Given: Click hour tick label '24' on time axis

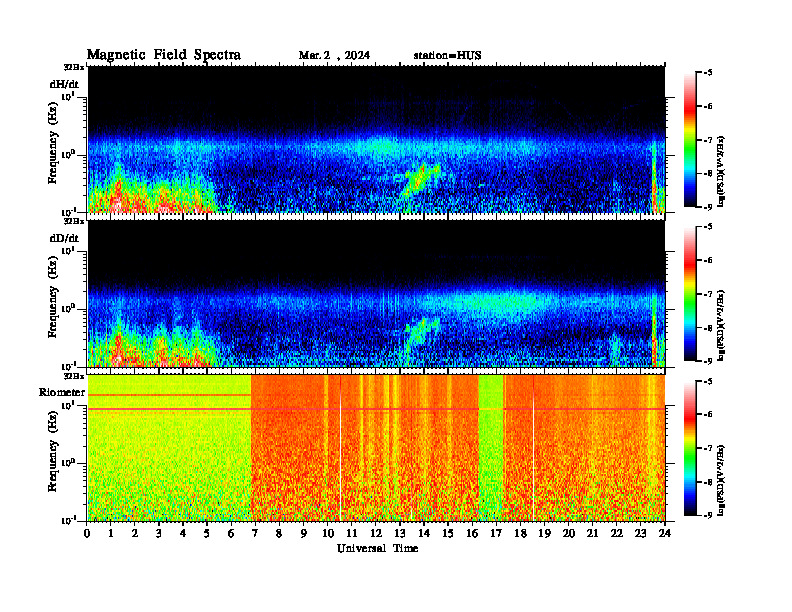Looking at the screenshot, I should [665, 533].
